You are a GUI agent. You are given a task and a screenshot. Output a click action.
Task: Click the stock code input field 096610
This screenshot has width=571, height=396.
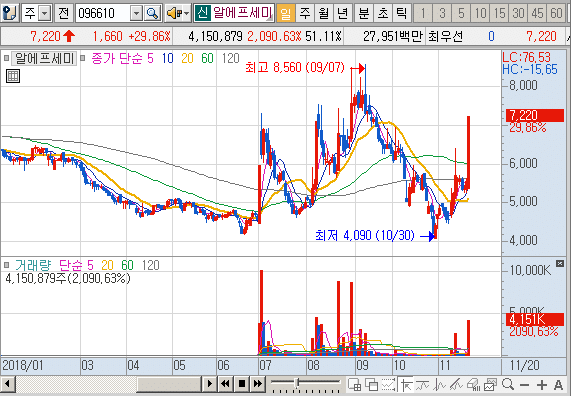tap(103, 14)
